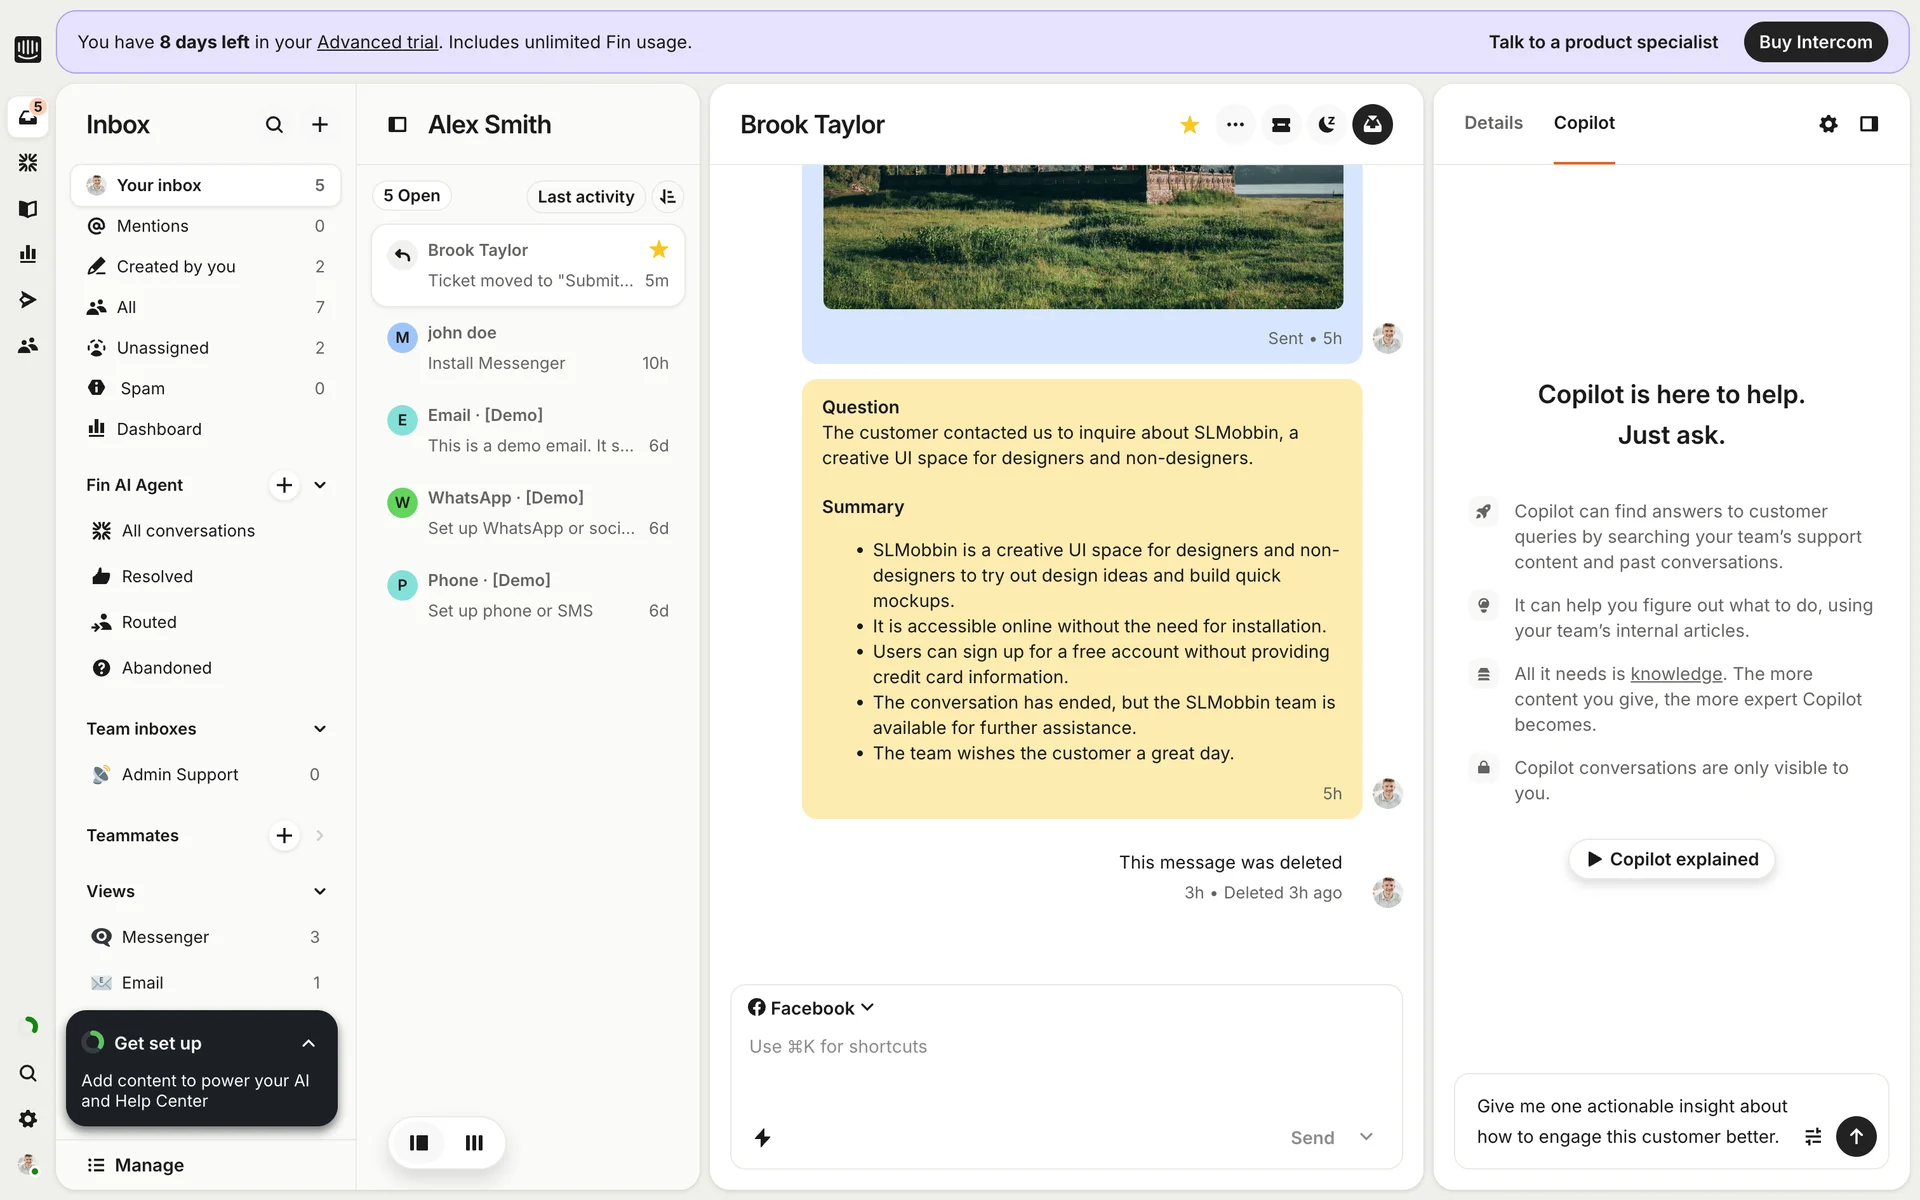This screenshot has width=1920, height=1200.
Task: Open the Advanced trial link
Action: coord(377,42)
